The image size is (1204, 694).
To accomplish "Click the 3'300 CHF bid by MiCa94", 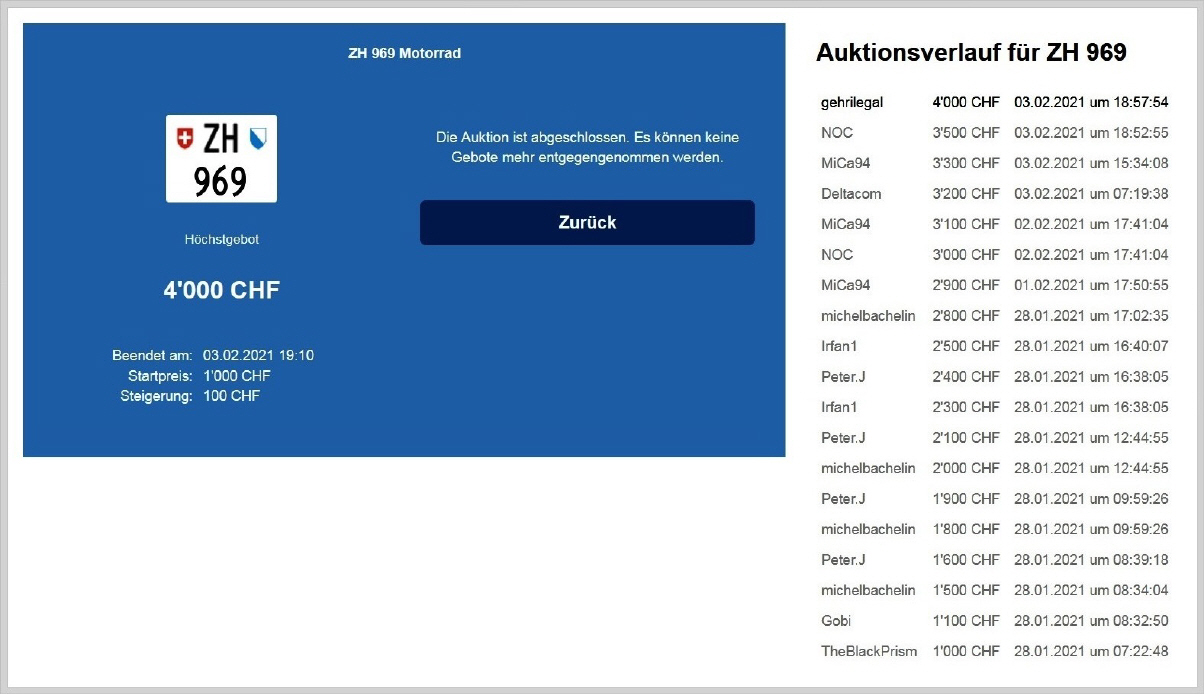I will (965, 163).
